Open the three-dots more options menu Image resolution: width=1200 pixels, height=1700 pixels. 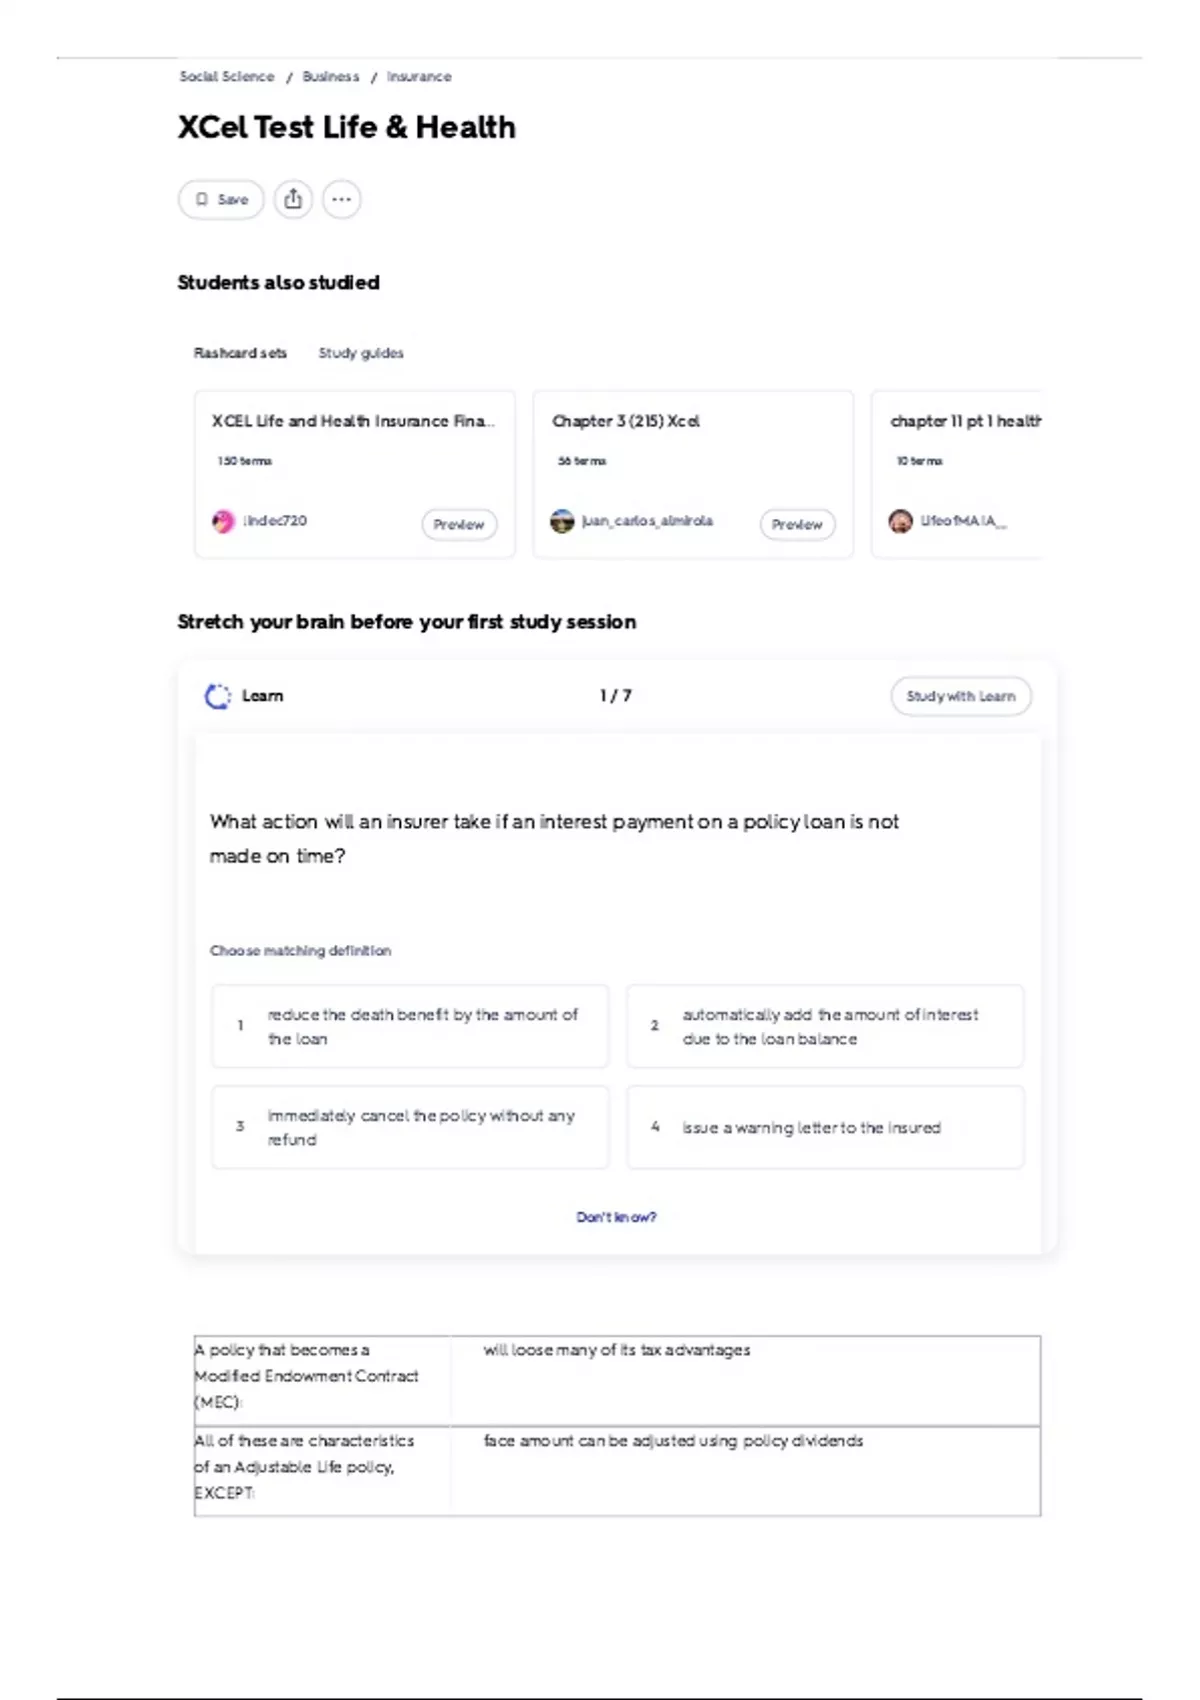click(341, 199)
